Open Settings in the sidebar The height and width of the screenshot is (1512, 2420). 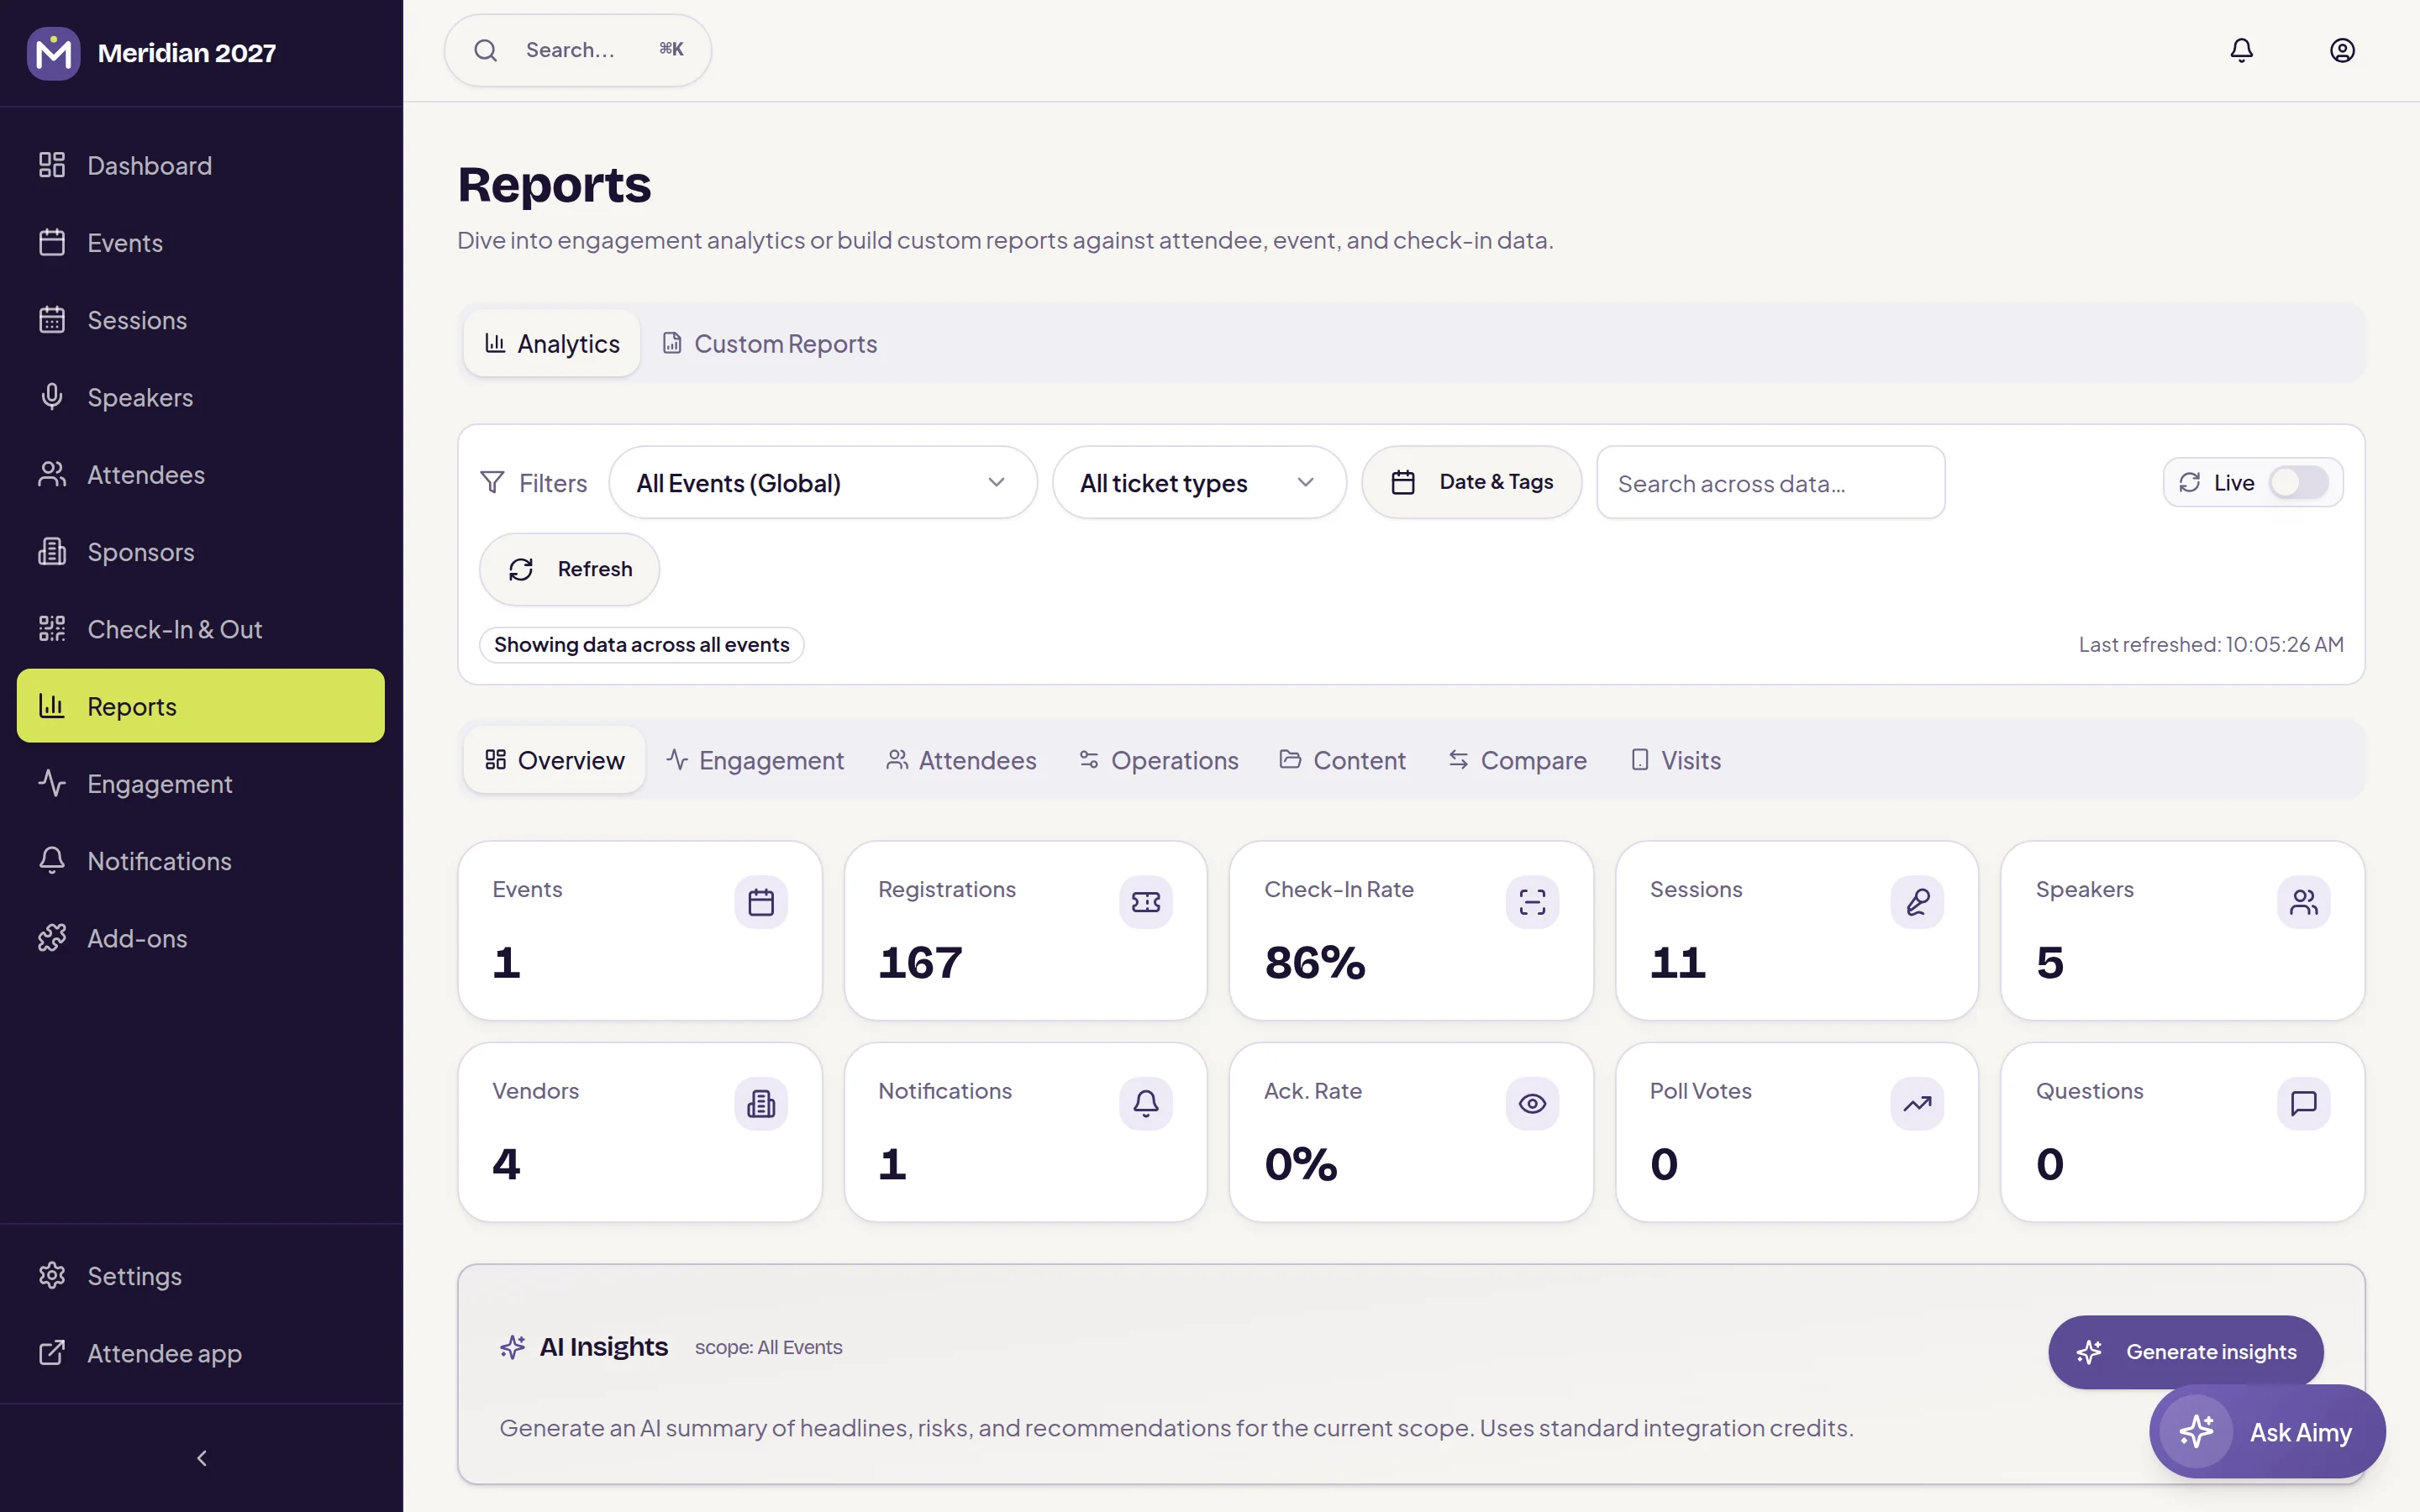tap(201, 1276)
